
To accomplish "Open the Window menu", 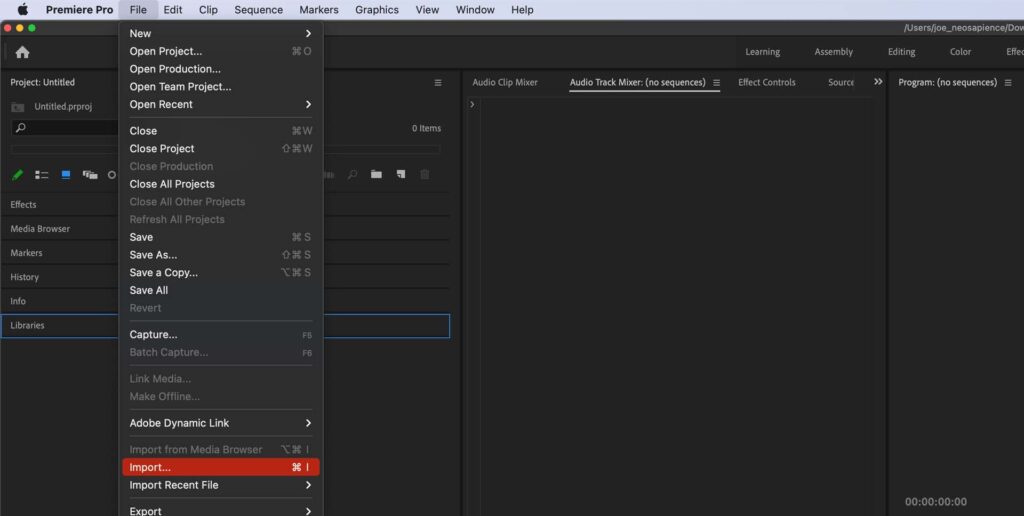I will point(475,10).
